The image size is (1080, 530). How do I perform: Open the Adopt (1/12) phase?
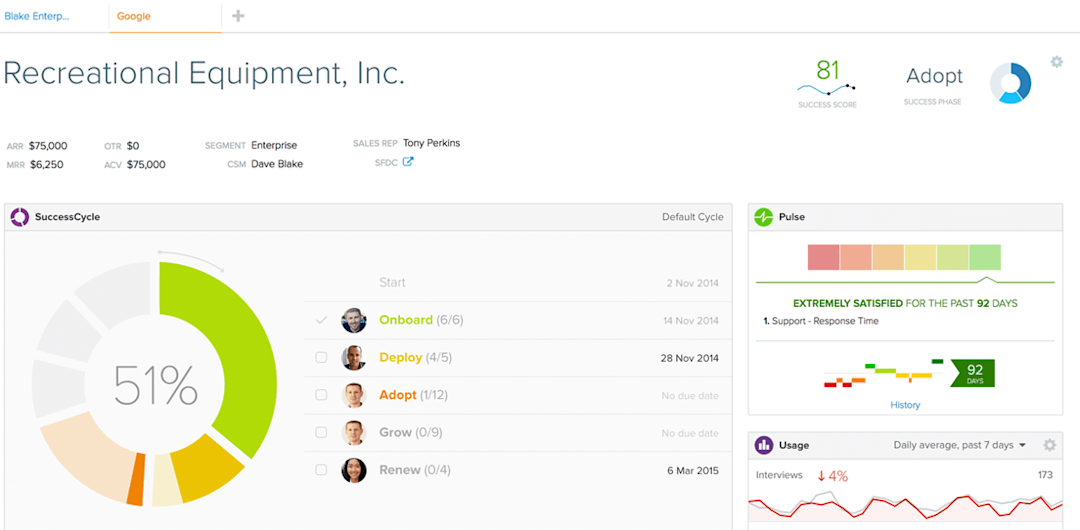pos(415,395)
